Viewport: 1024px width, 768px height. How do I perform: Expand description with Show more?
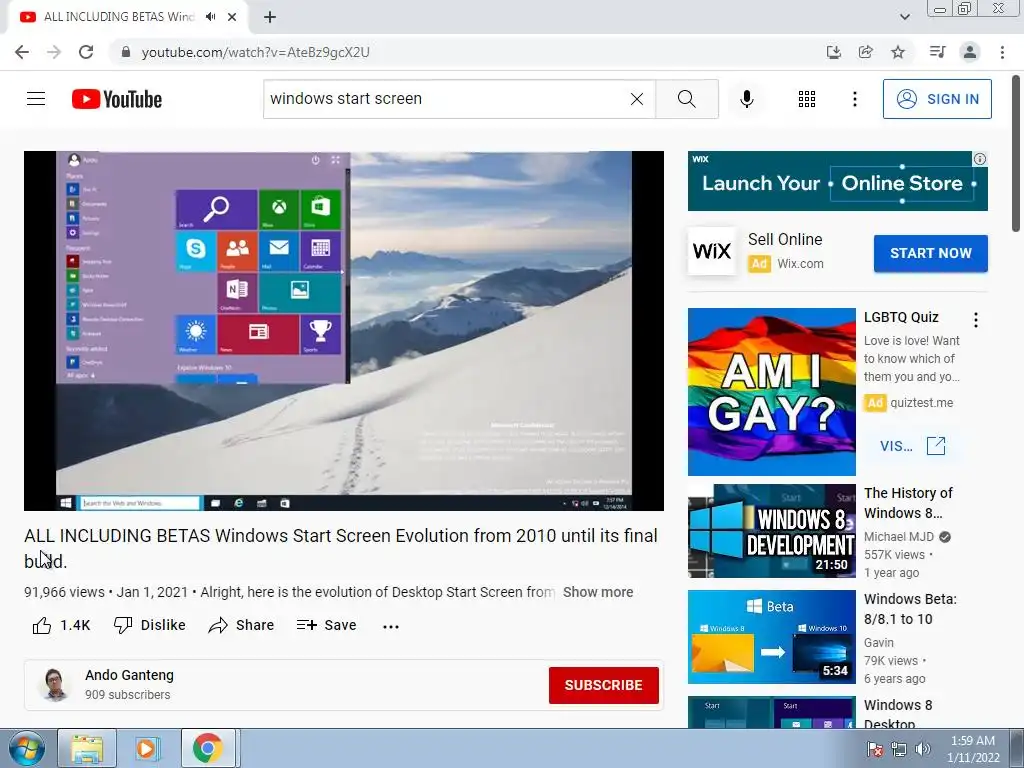click(598, 592)
